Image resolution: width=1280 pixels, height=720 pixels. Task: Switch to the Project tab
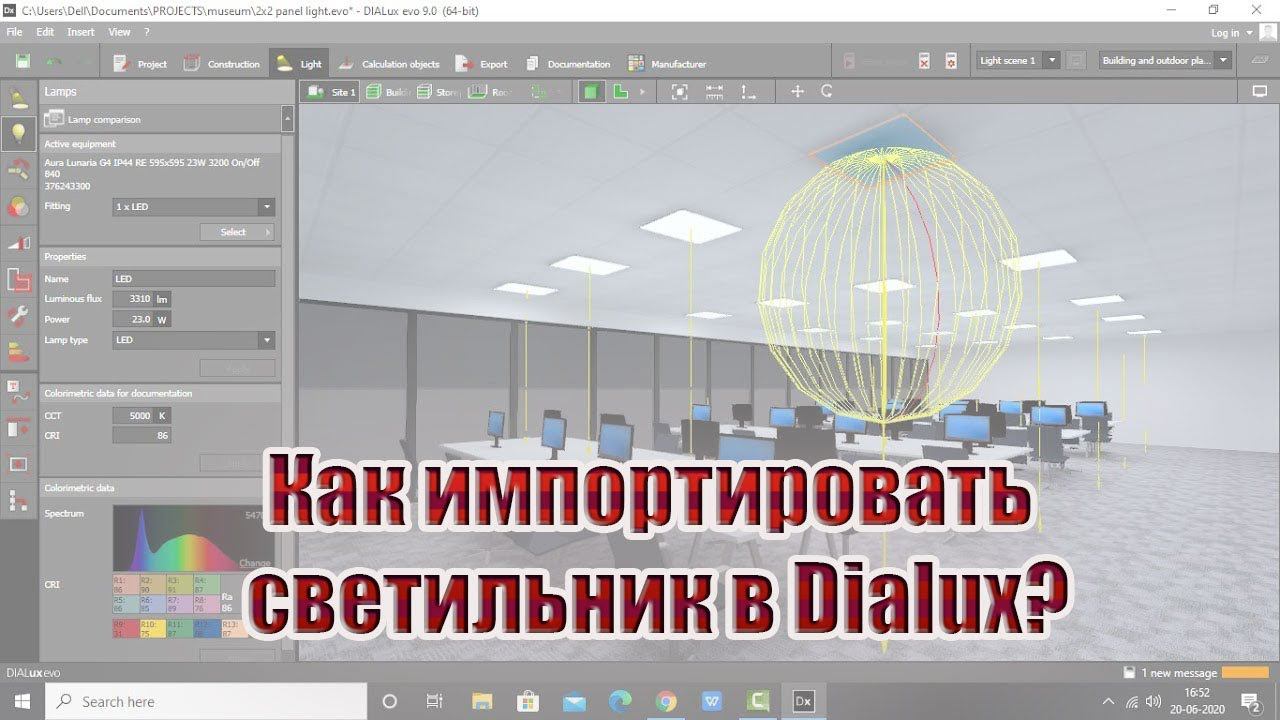pyautogui.click(x=140, y=63)
